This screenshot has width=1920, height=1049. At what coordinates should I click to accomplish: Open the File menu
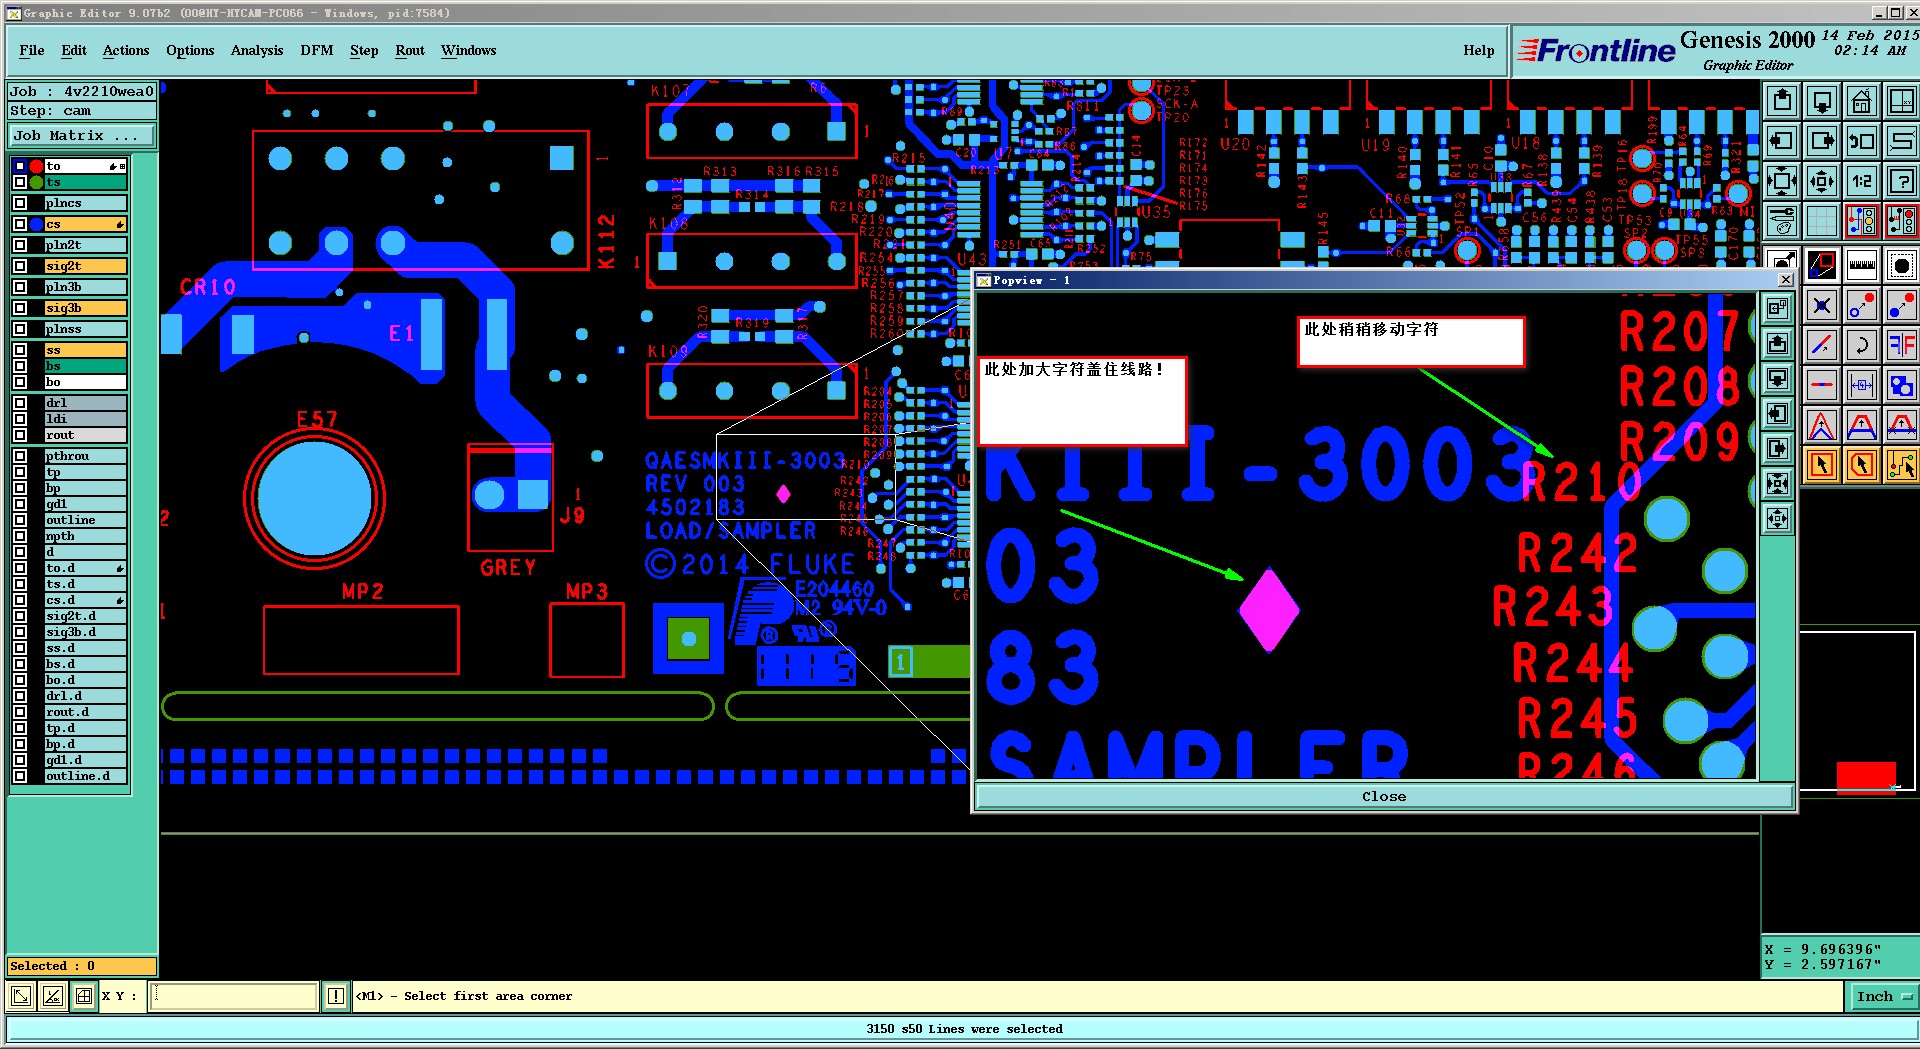pyautogui.click(x=32, y=50)
